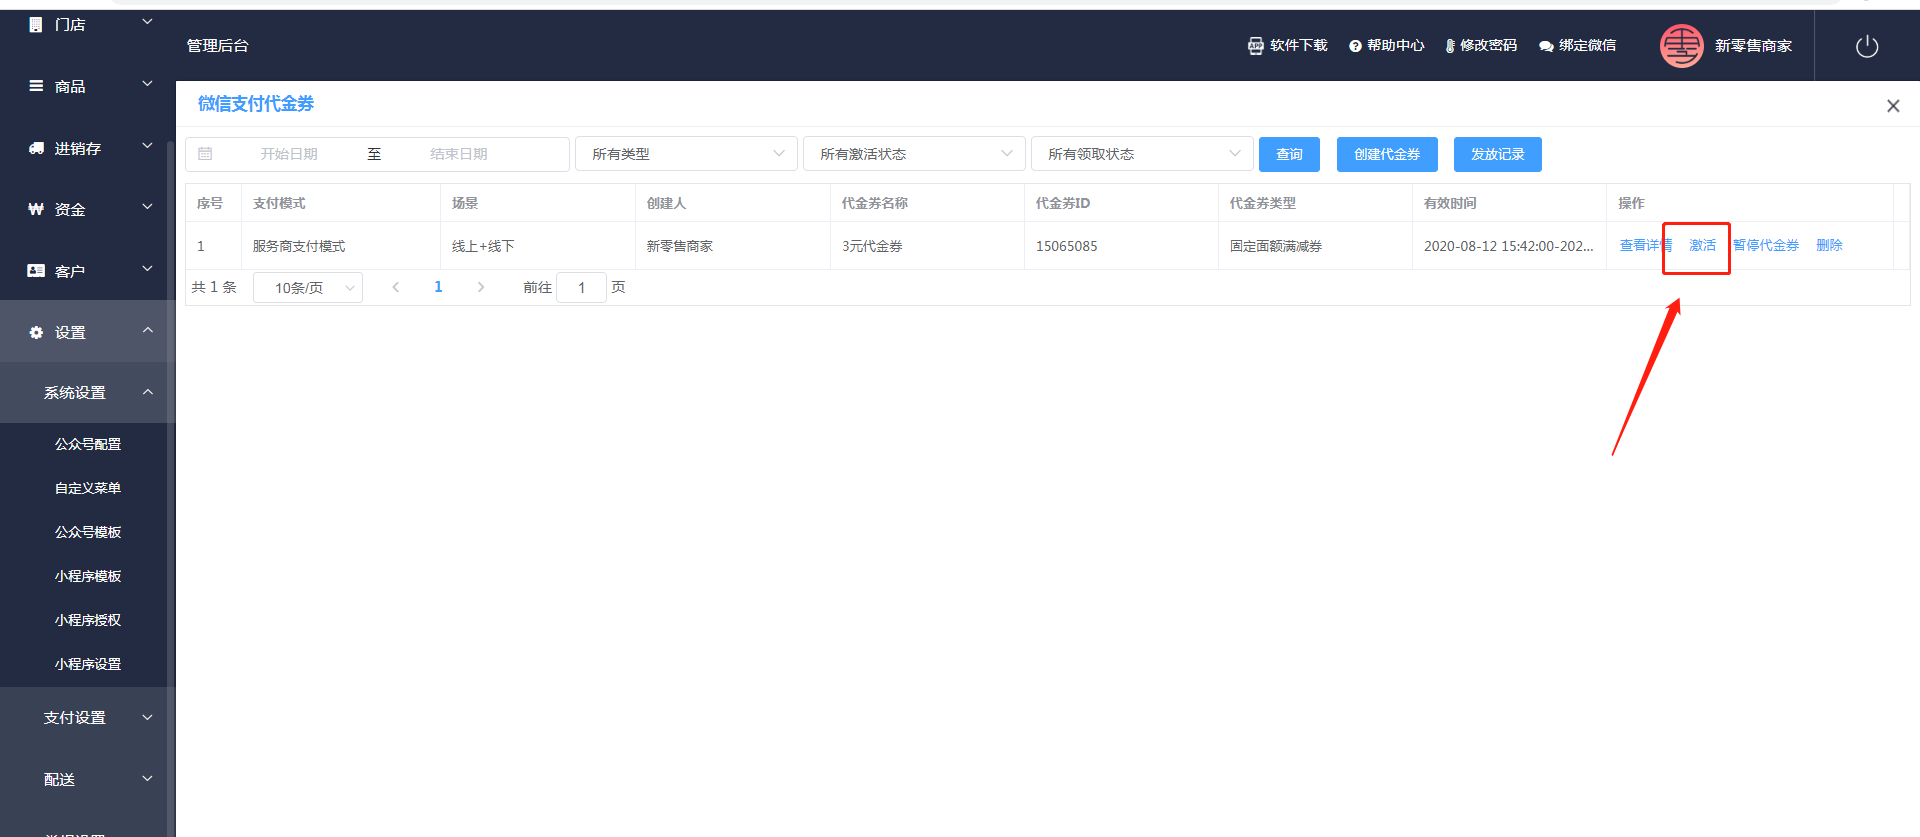Click the 进销存 truck icon

pyautogui.click(x=36, y=148)
